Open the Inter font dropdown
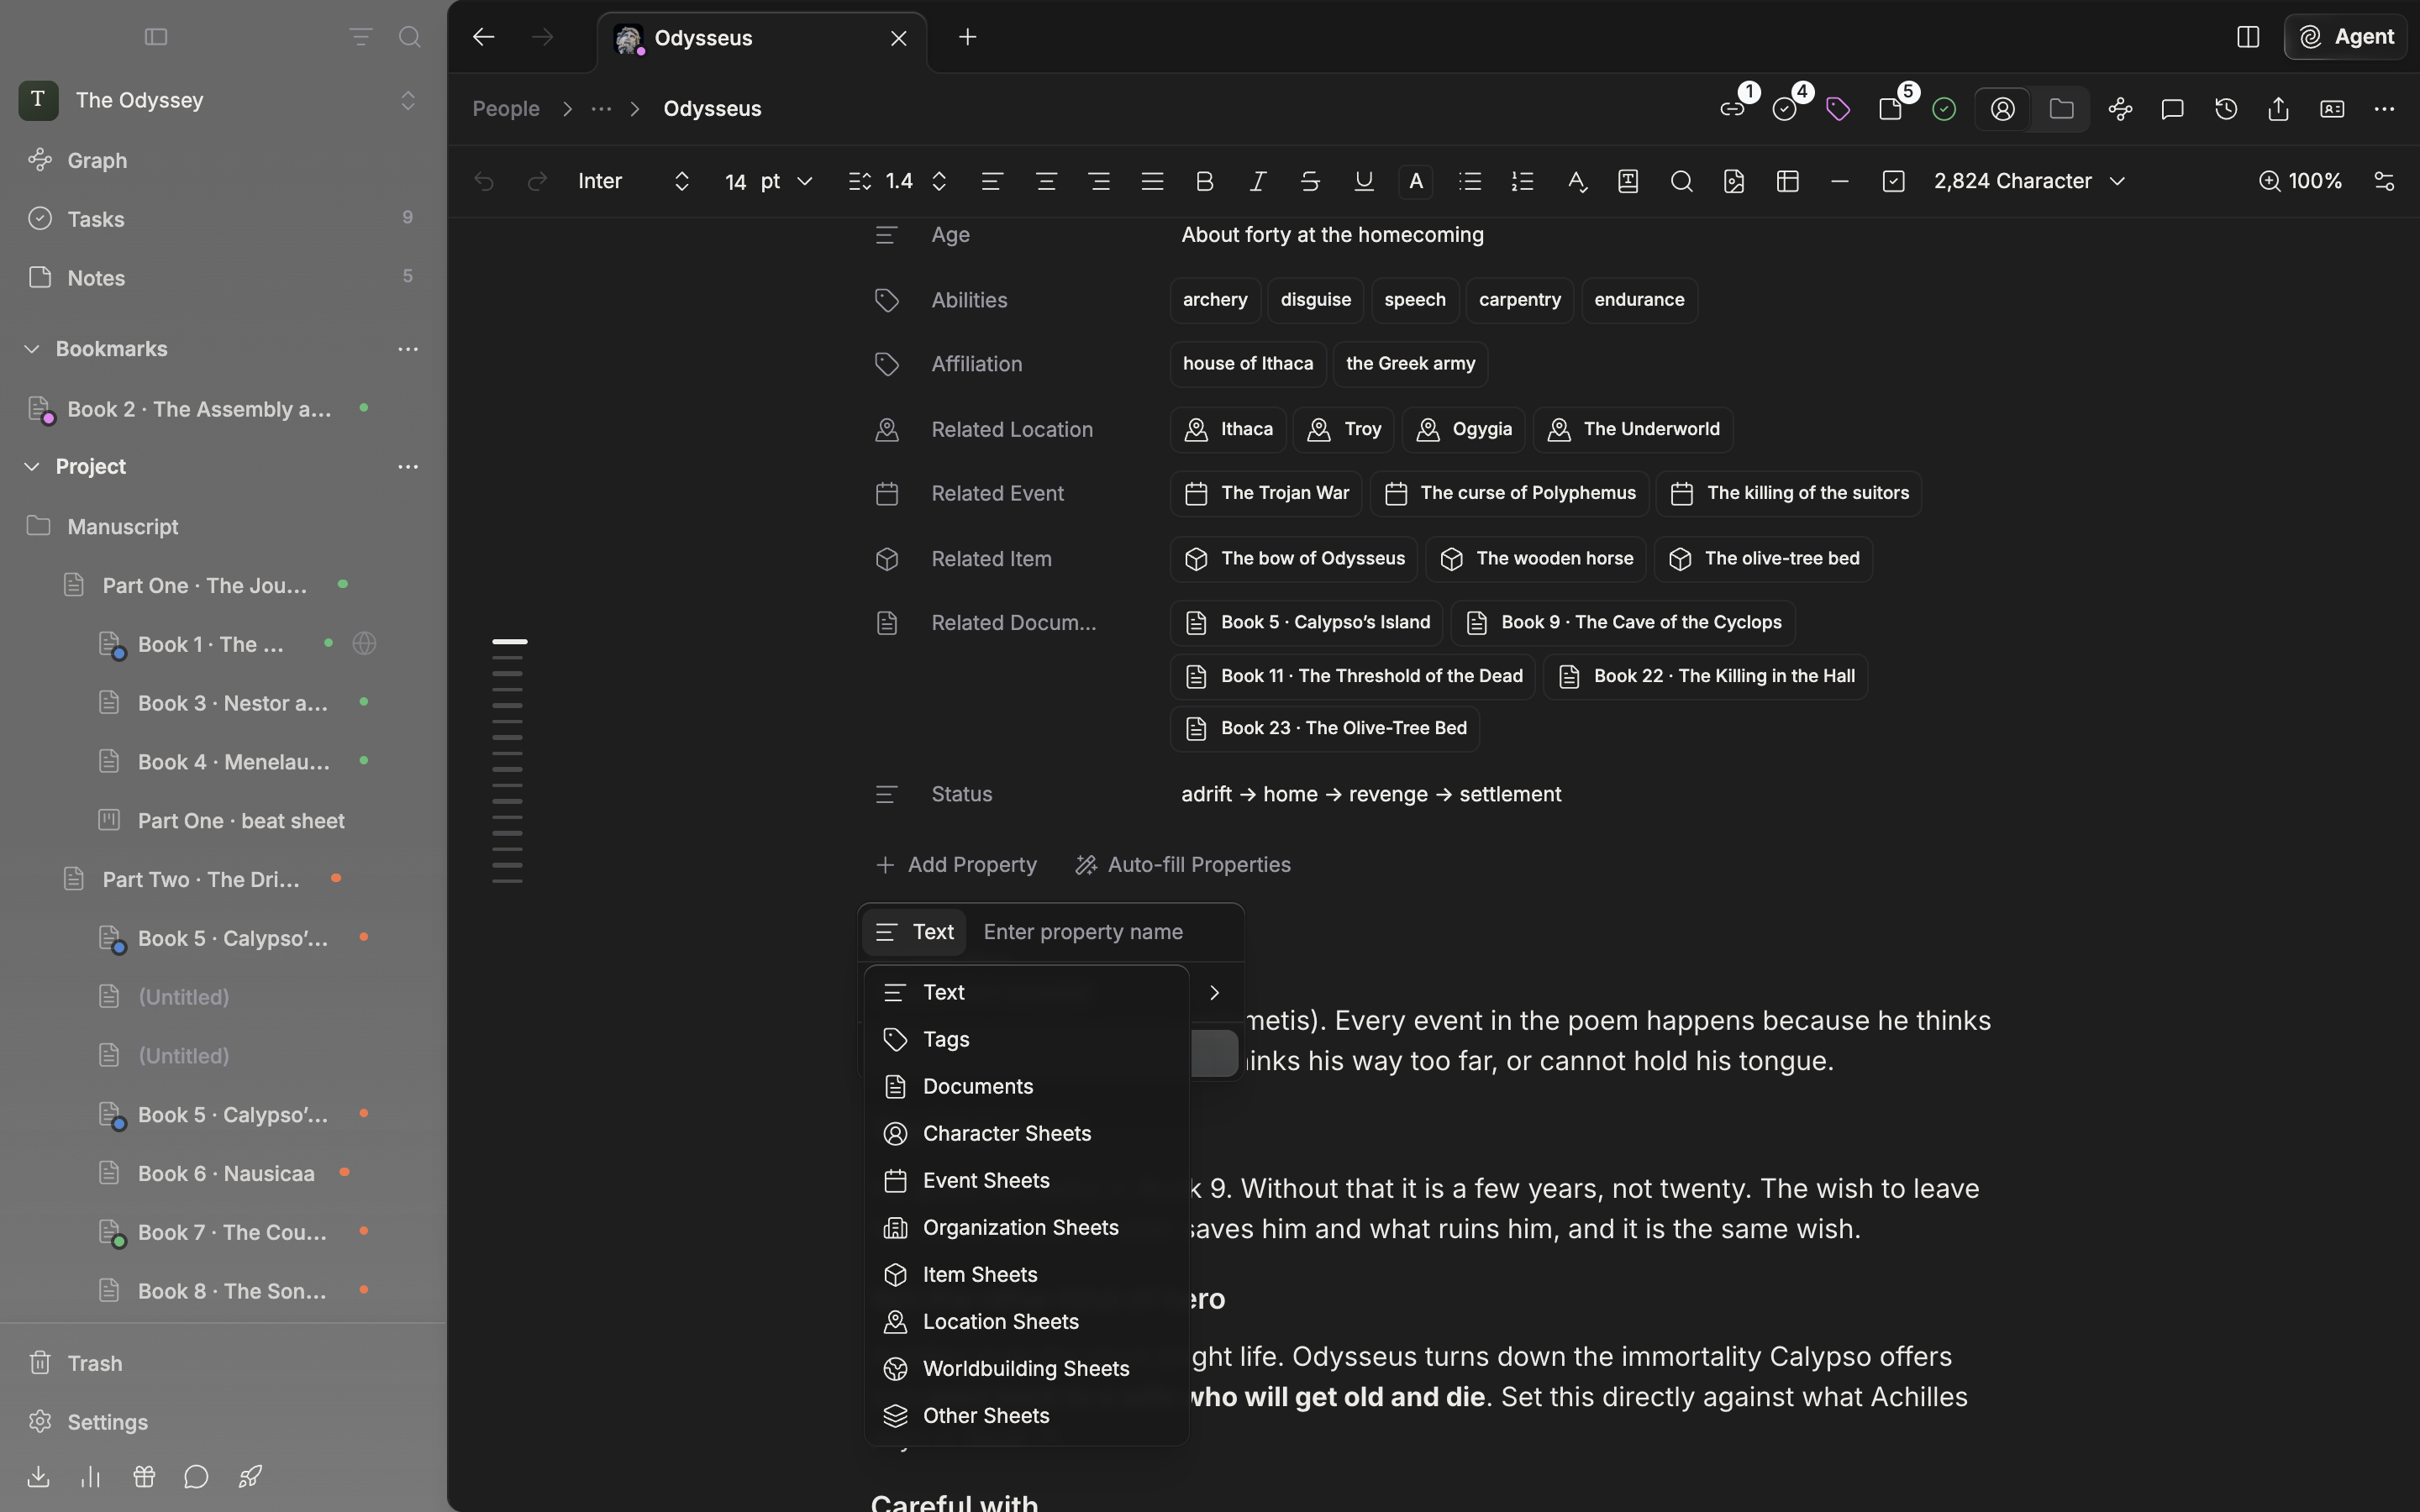The height and width of the screenshot is (1512, 2420). pyautogui.click(x=634, y=181)
